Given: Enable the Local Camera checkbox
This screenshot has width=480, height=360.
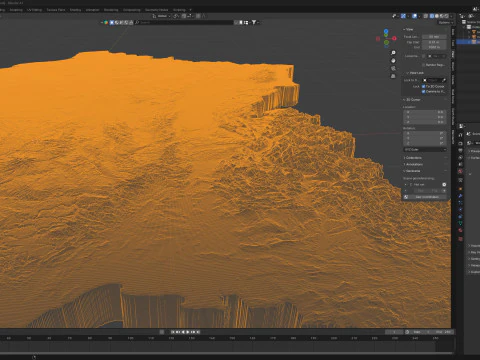Looking at the screenshot, I should coord(424,56).
